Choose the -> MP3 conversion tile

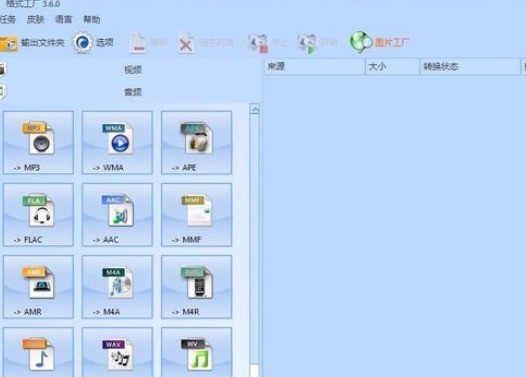(x=38, y=143)
